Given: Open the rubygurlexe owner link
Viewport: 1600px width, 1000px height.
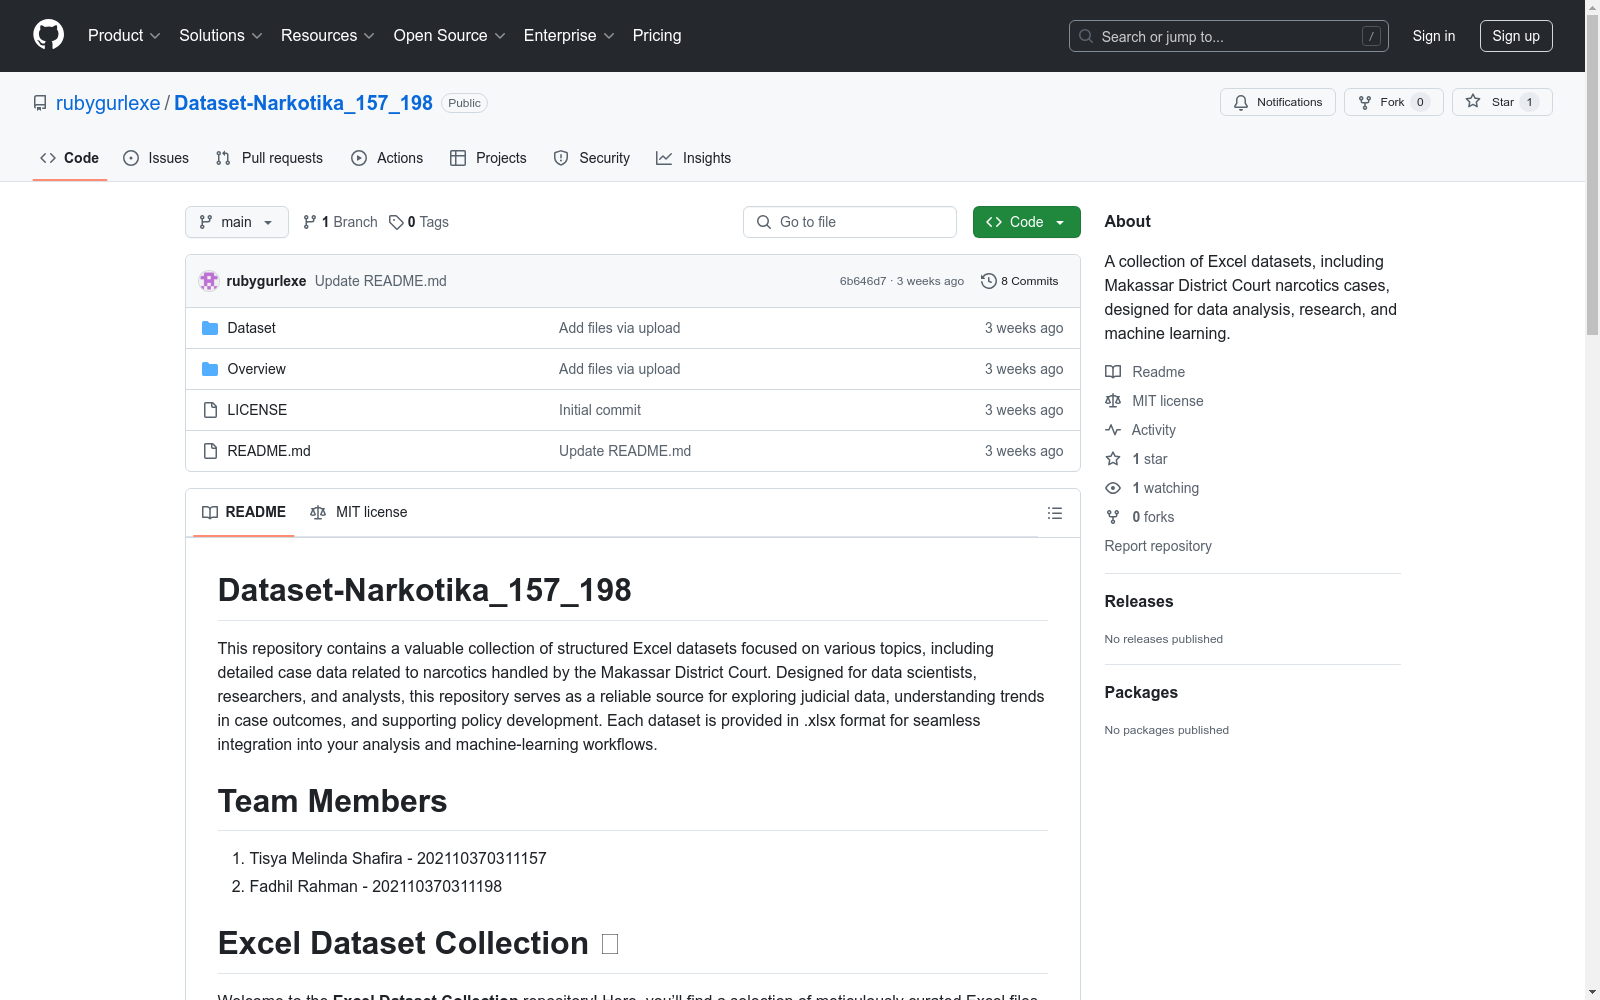Looking at the screenshot, I should [108, 103].
